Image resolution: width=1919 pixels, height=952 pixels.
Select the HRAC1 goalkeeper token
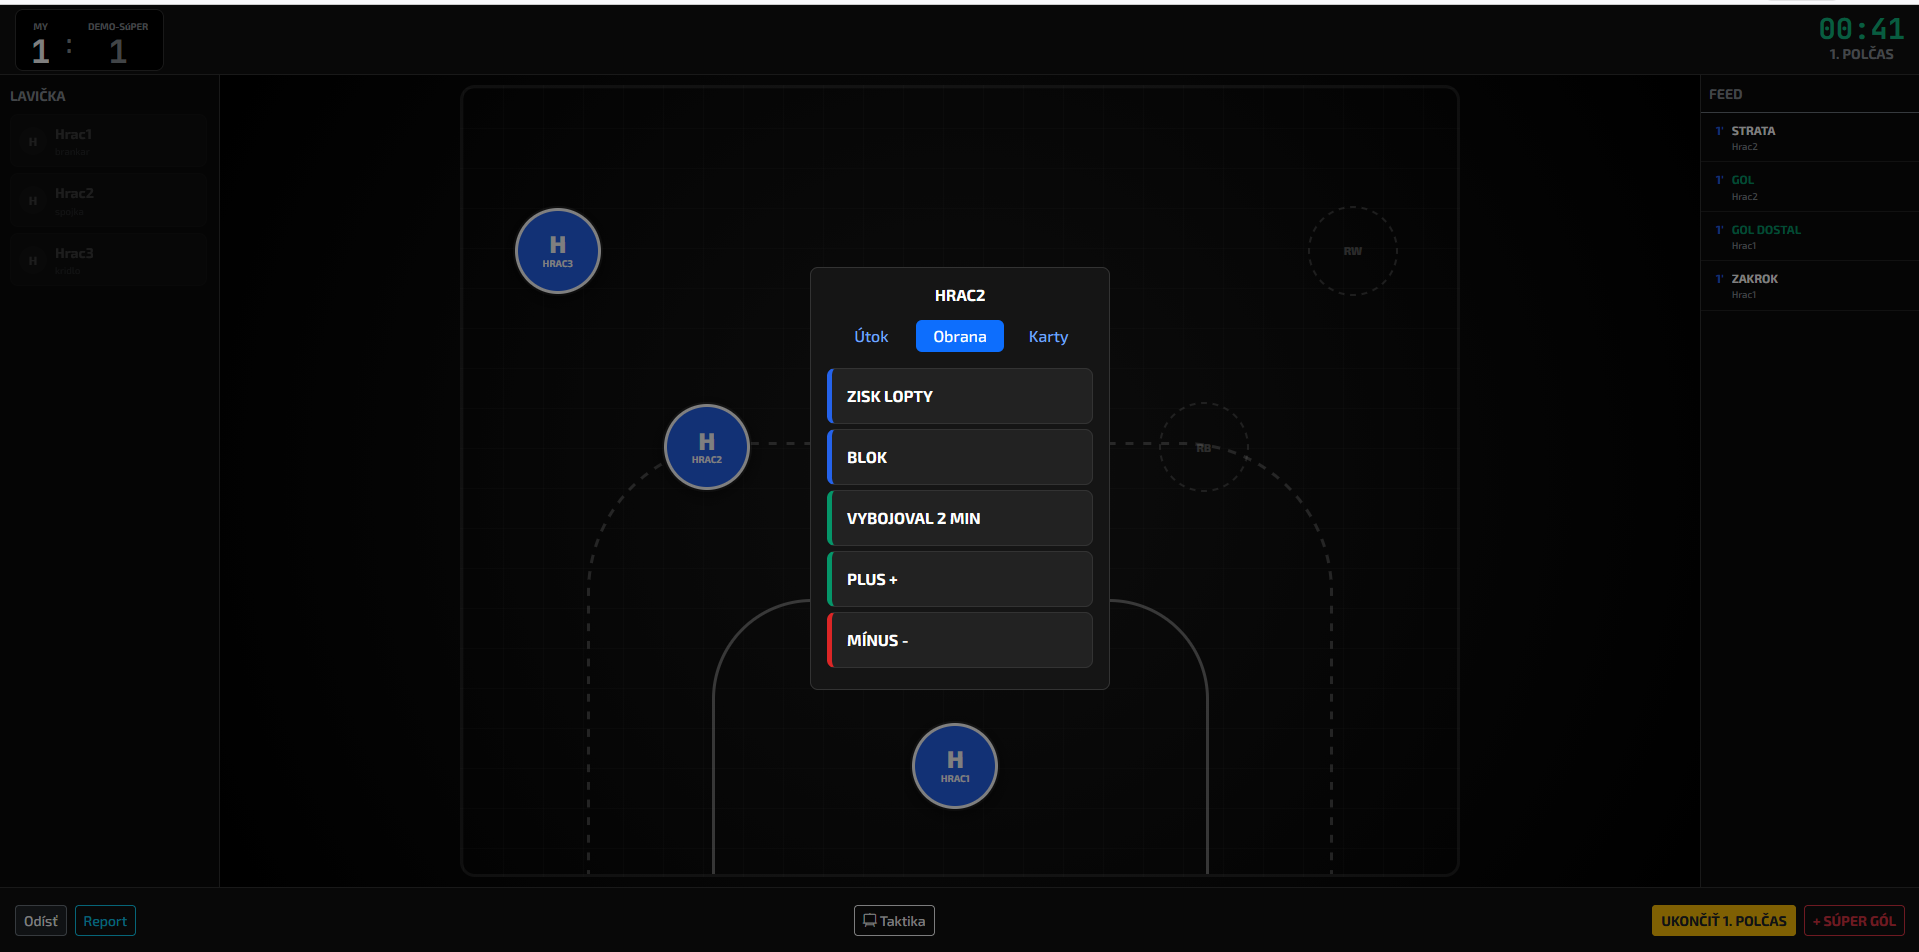click(x=954, y=766)
